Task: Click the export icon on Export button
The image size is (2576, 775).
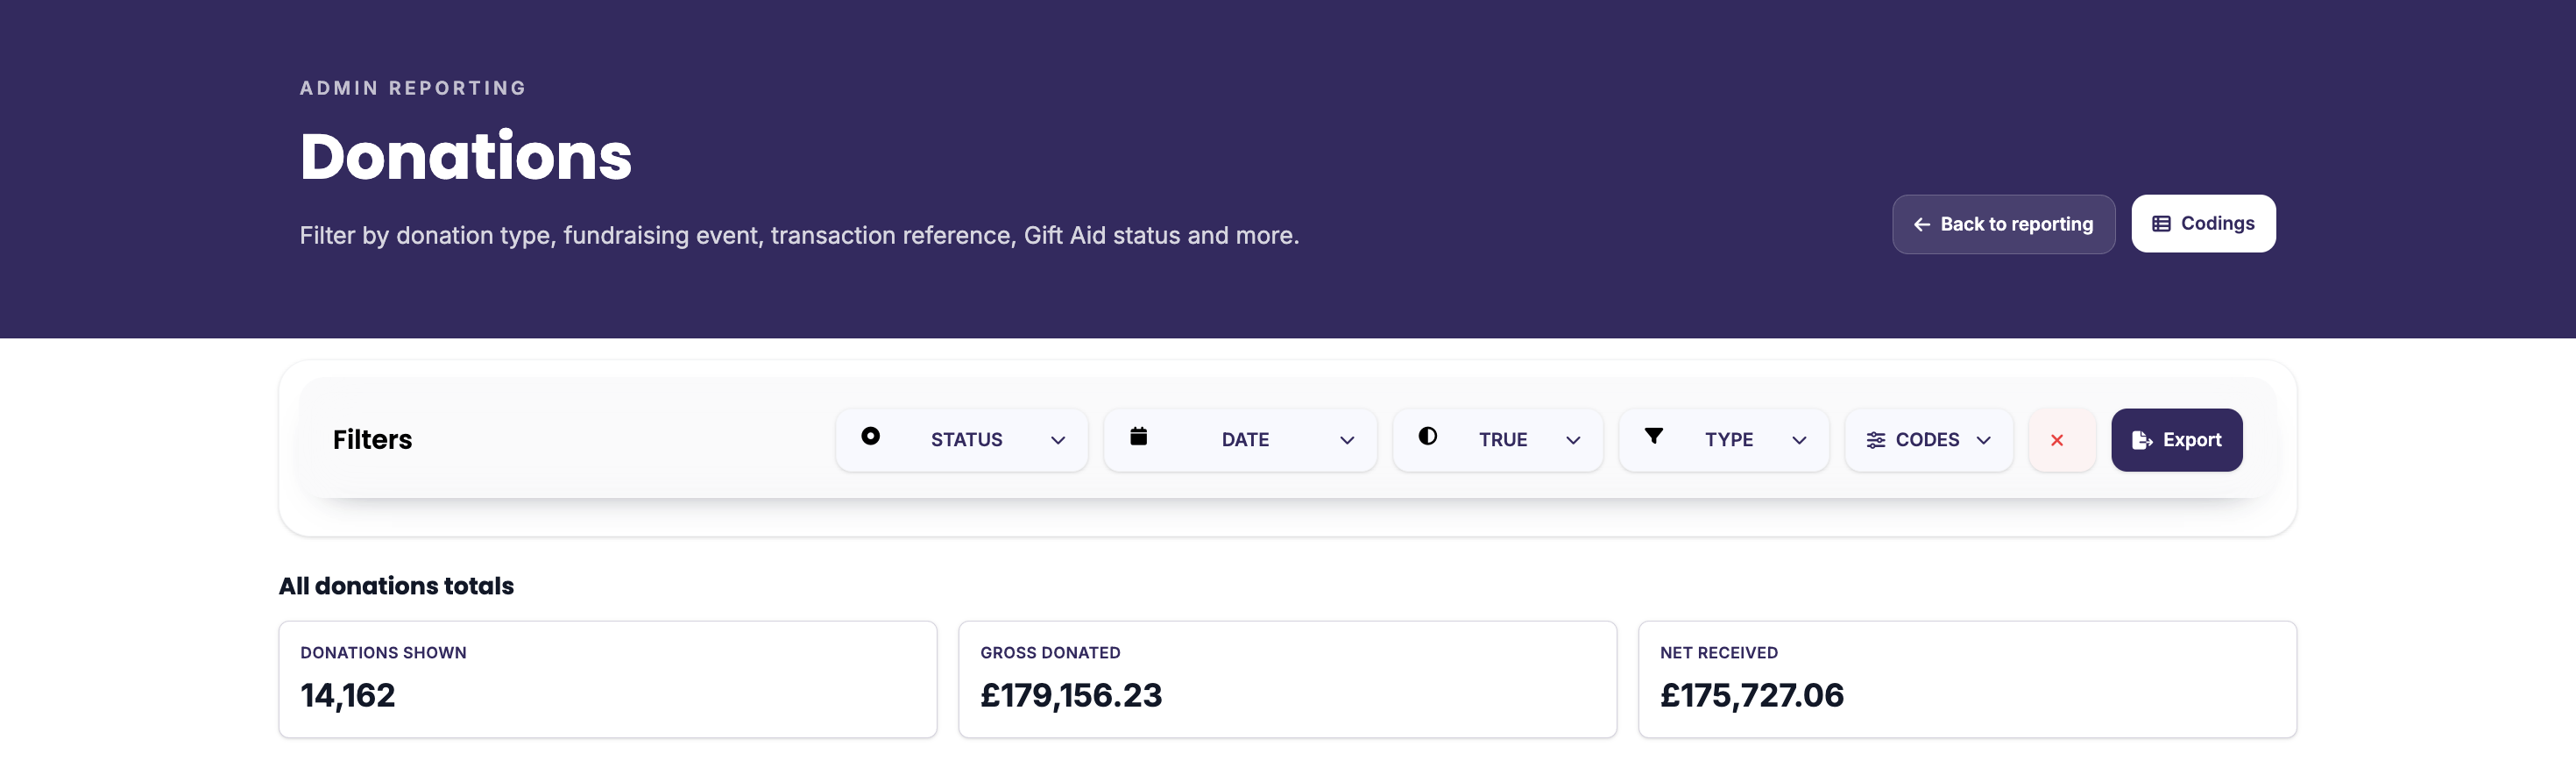Action: point(2141,440)
